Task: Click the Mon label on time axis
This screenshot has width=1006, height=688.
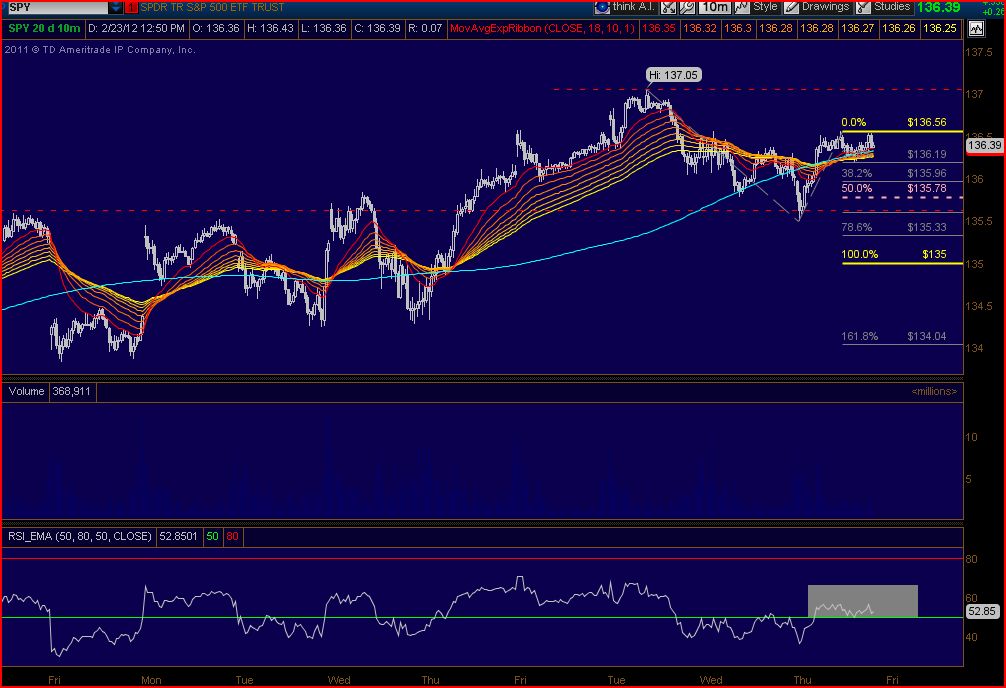Action: point(151,680)
